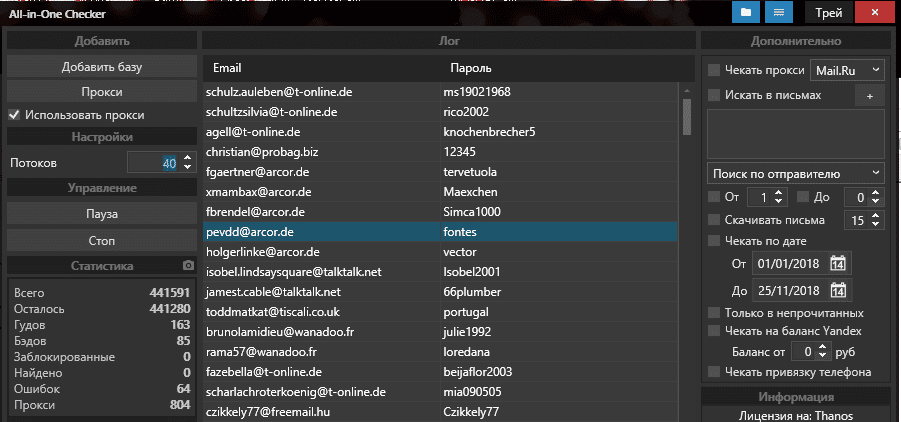Select row fbrendel@arcor.de
Screen dimensions: 901x422
pos(440,212)
